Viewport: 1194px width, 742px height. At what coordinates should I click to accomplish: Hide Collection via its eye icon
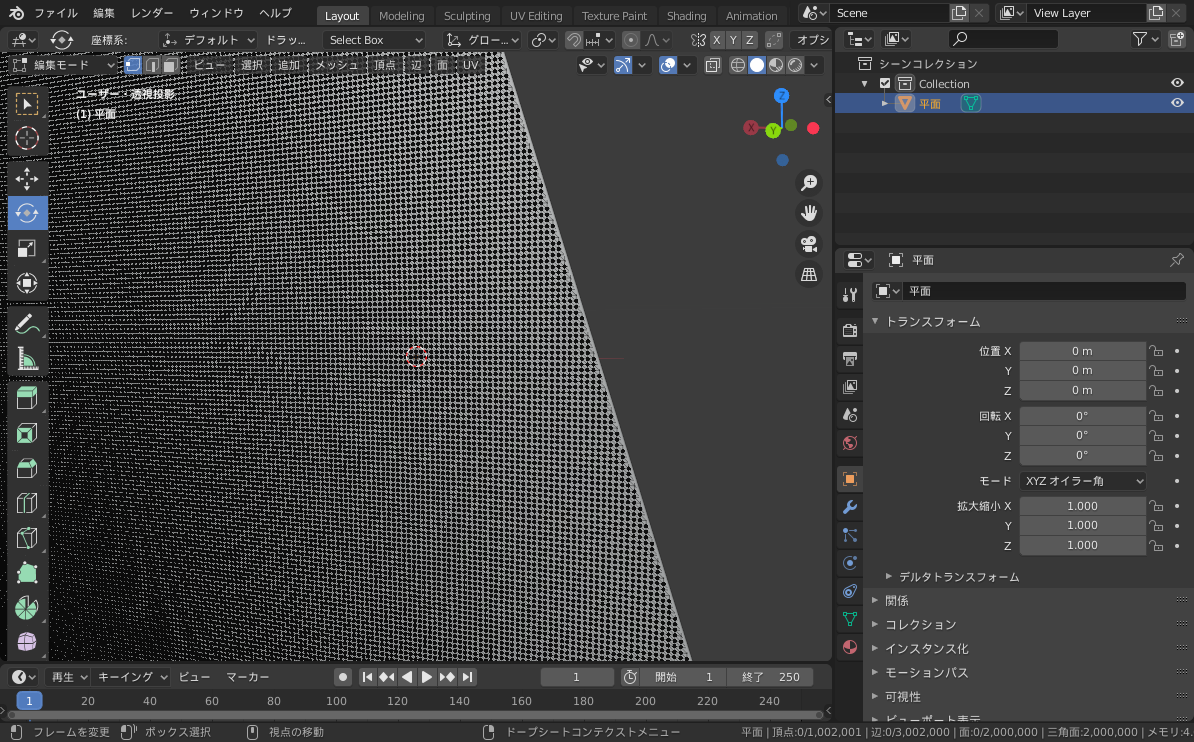pyautogui.click(x=1177, y=83)
